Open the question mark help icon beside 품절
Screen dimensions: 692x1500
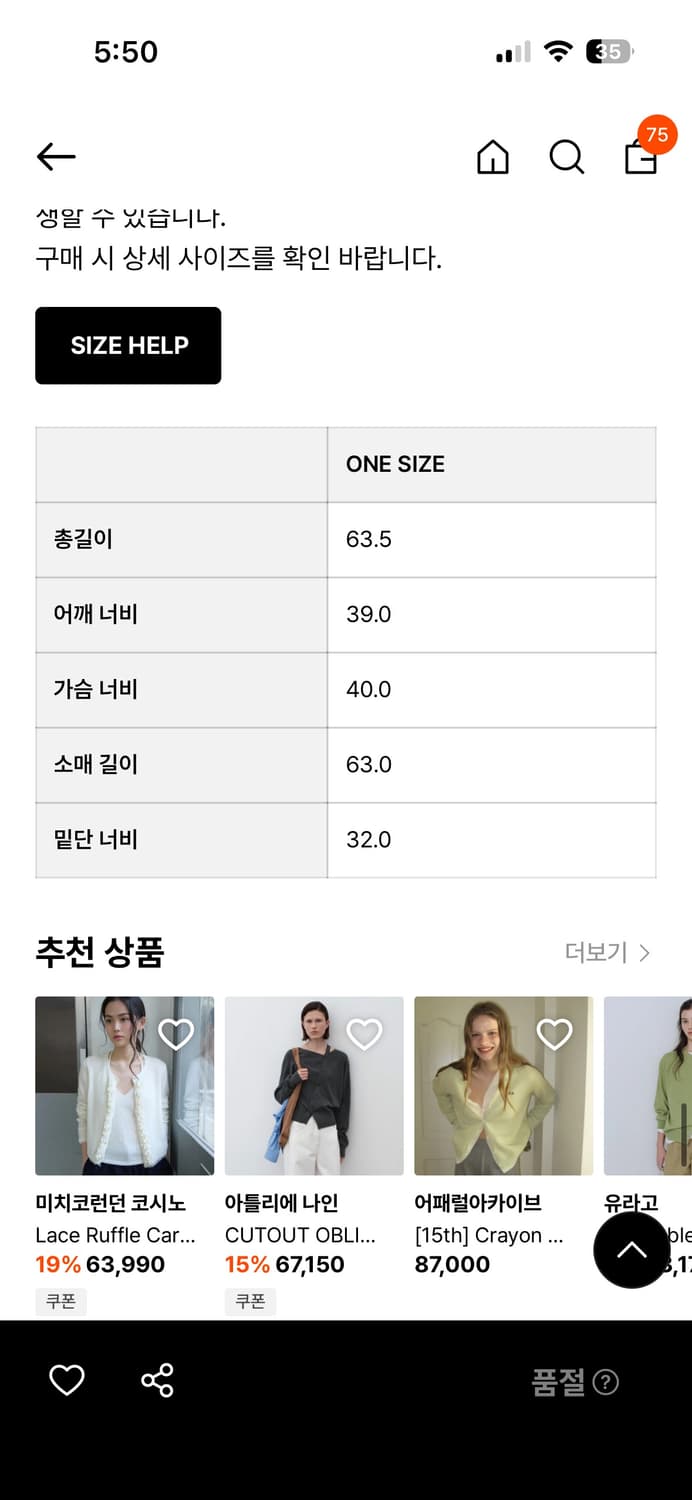tap(606, 1382)
